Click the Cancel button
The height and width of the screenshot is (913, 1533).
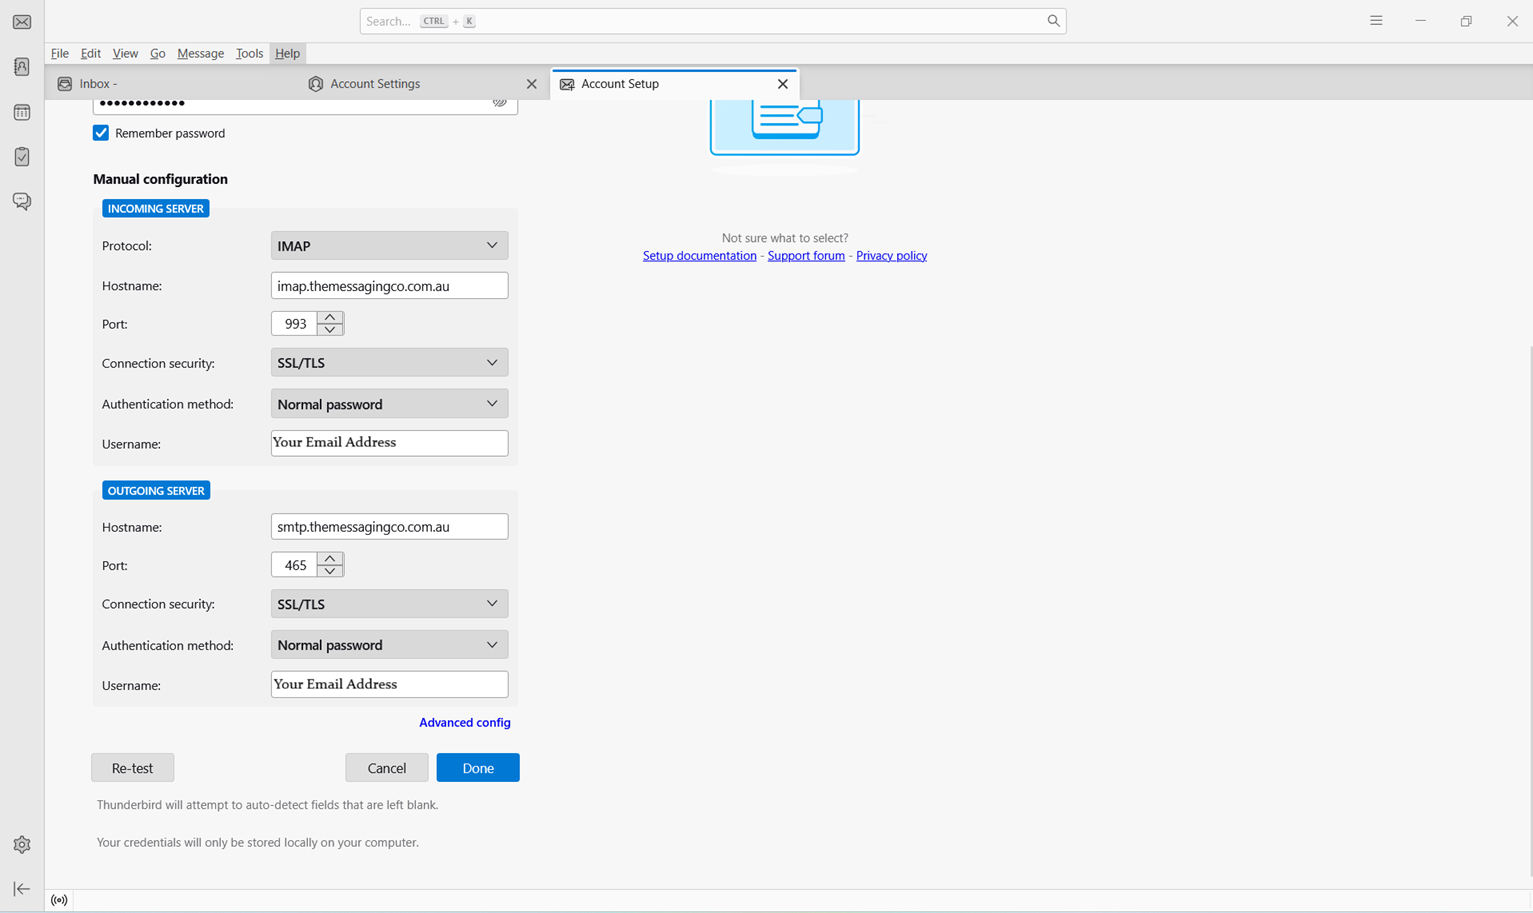387,768
